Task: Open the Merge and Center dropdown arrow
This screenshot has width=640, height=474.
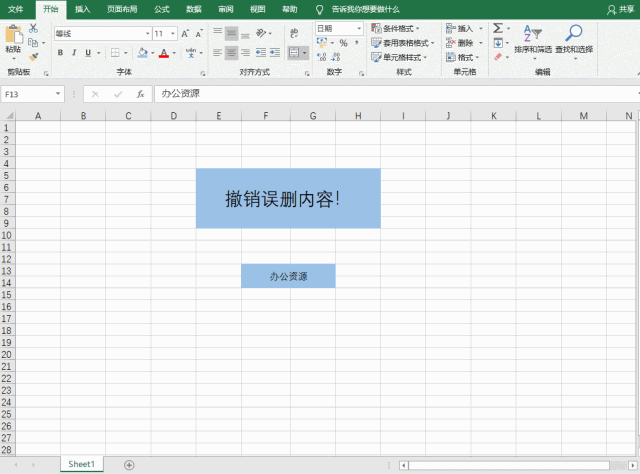Action: pyautogui.click(x=304, y=53)
